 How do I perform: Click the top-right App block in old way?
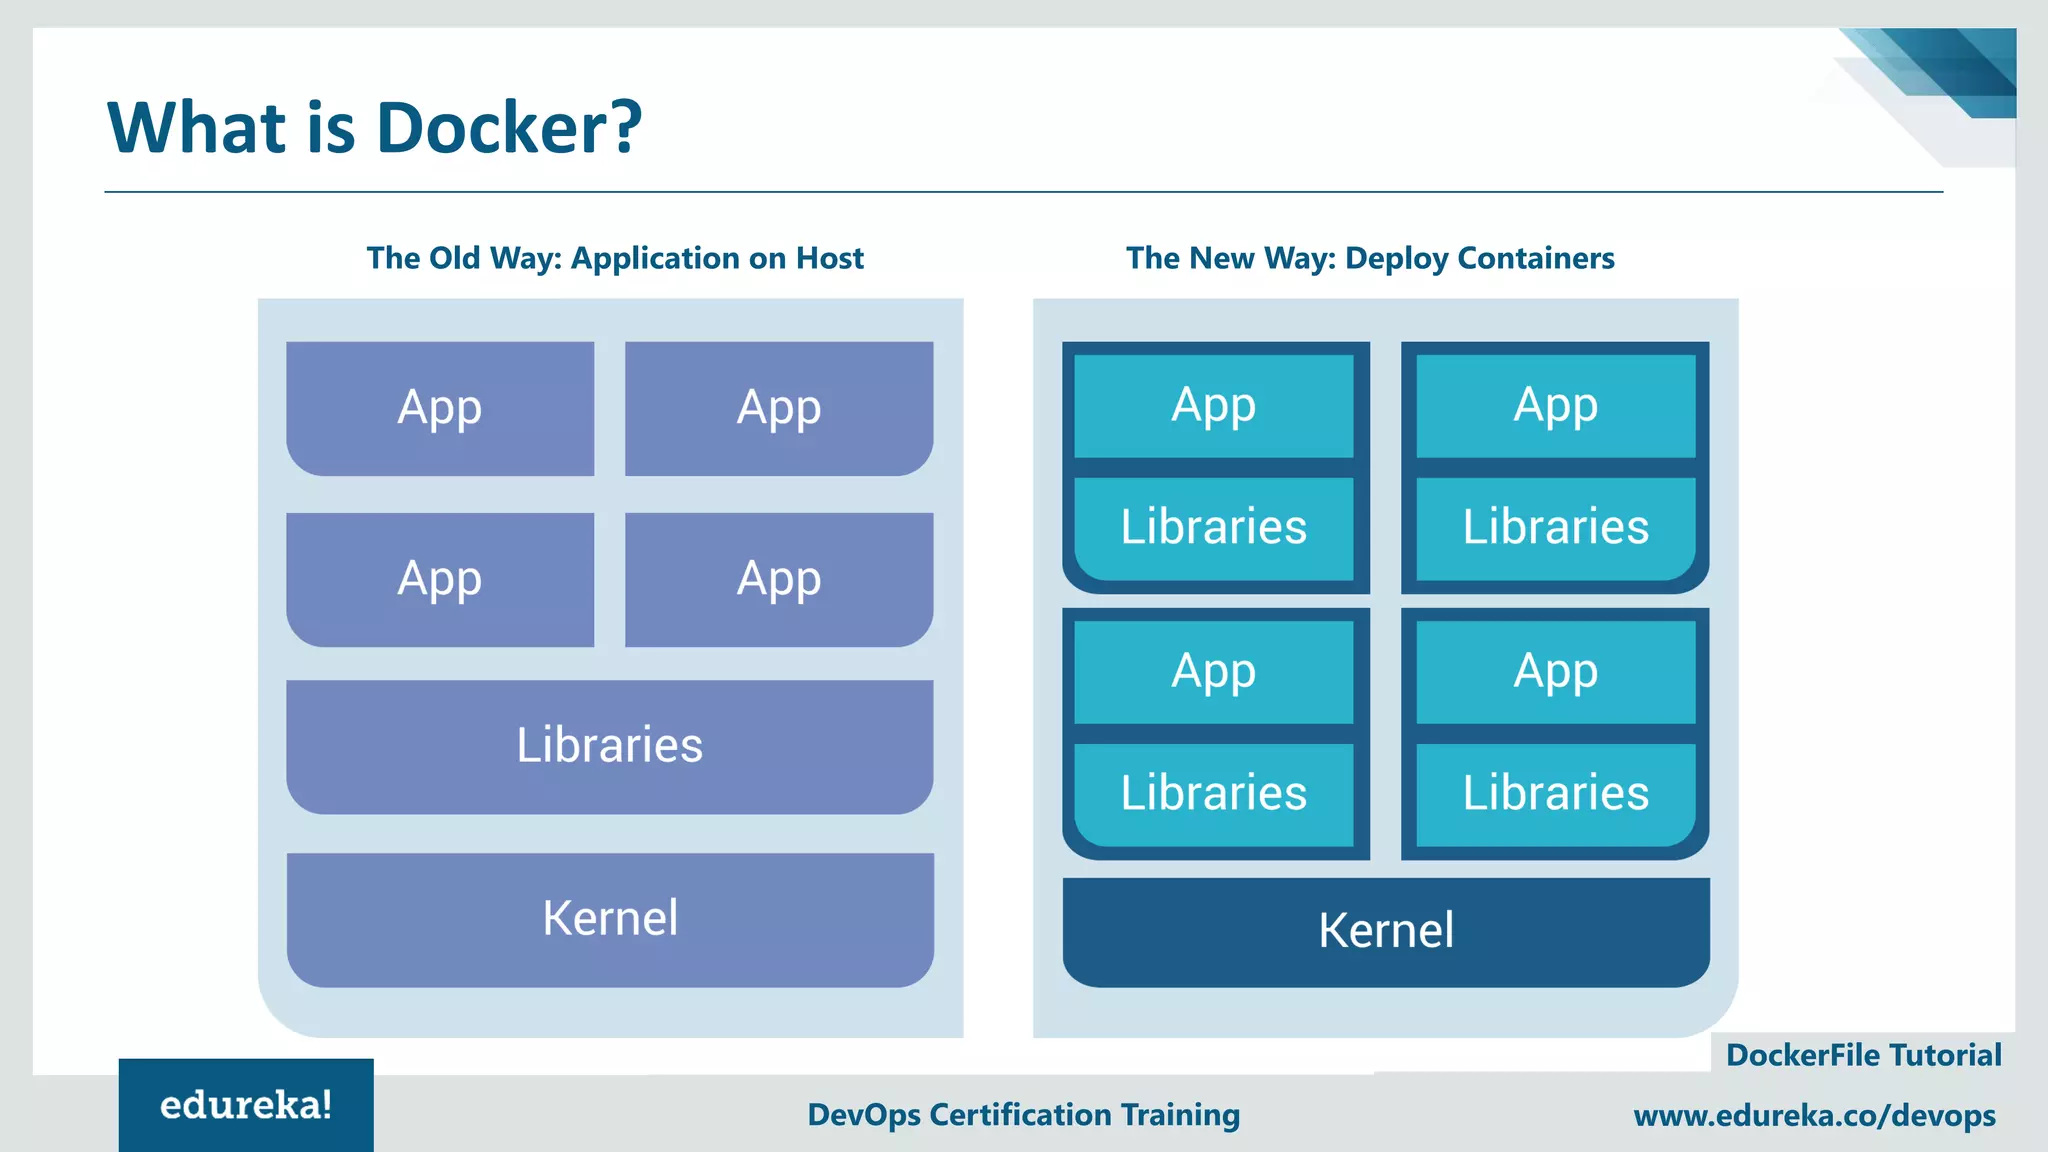(779, 408)
